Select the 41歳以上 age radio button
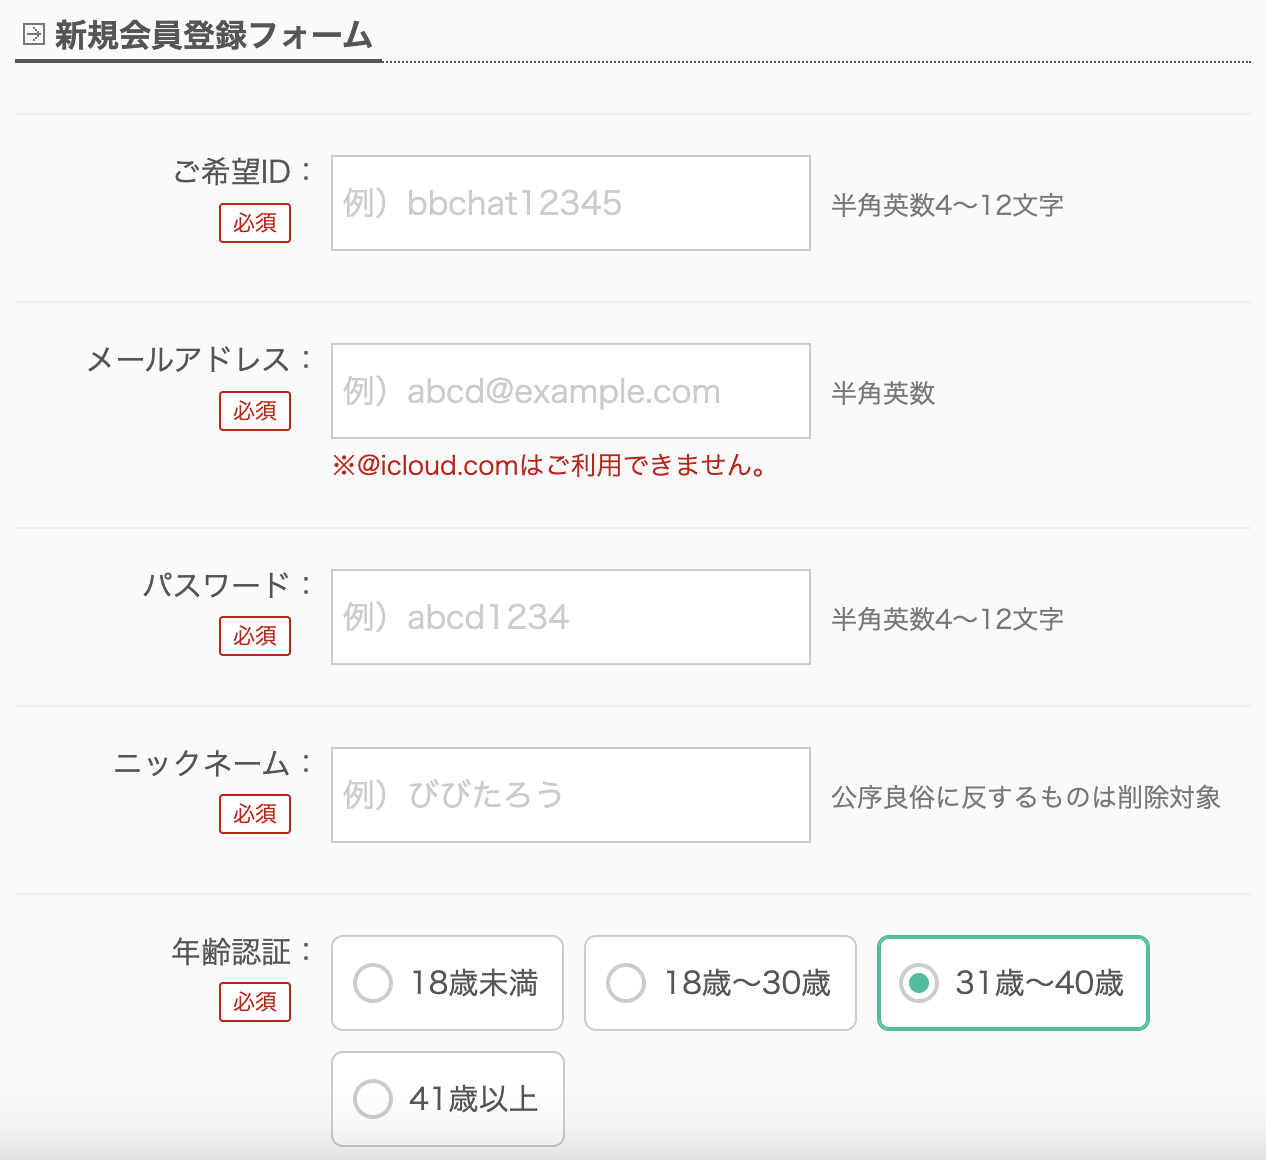The width and height of the screenshot is (1266, 1160). [x=373, y=1099]
